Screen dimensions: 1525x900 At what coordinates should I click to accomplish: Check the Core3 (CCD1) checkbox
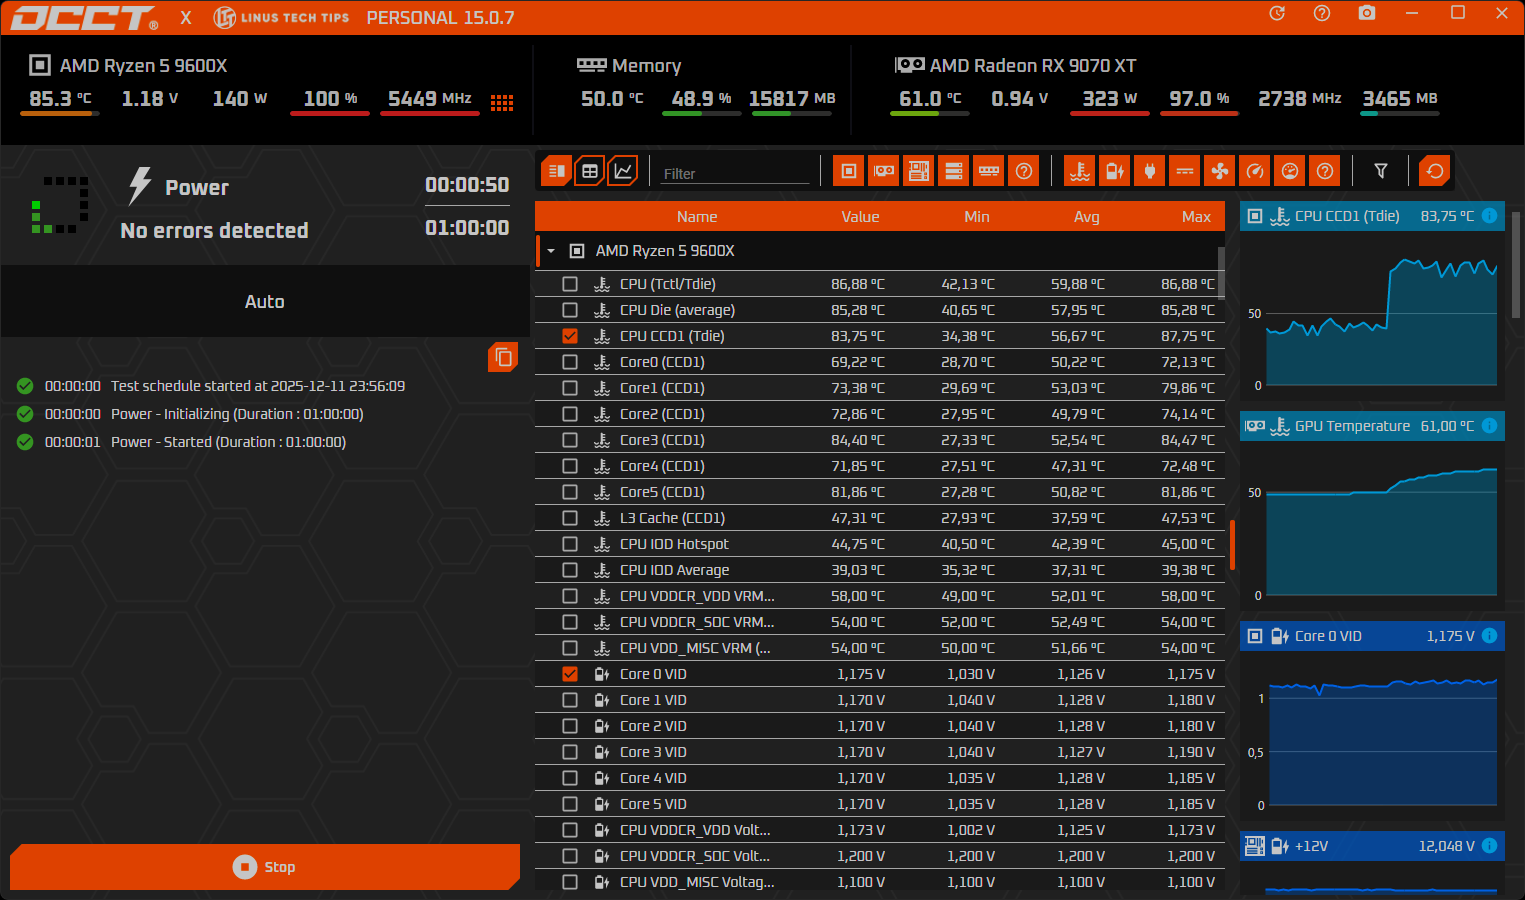pyautogui.click(x=570, y=440)
